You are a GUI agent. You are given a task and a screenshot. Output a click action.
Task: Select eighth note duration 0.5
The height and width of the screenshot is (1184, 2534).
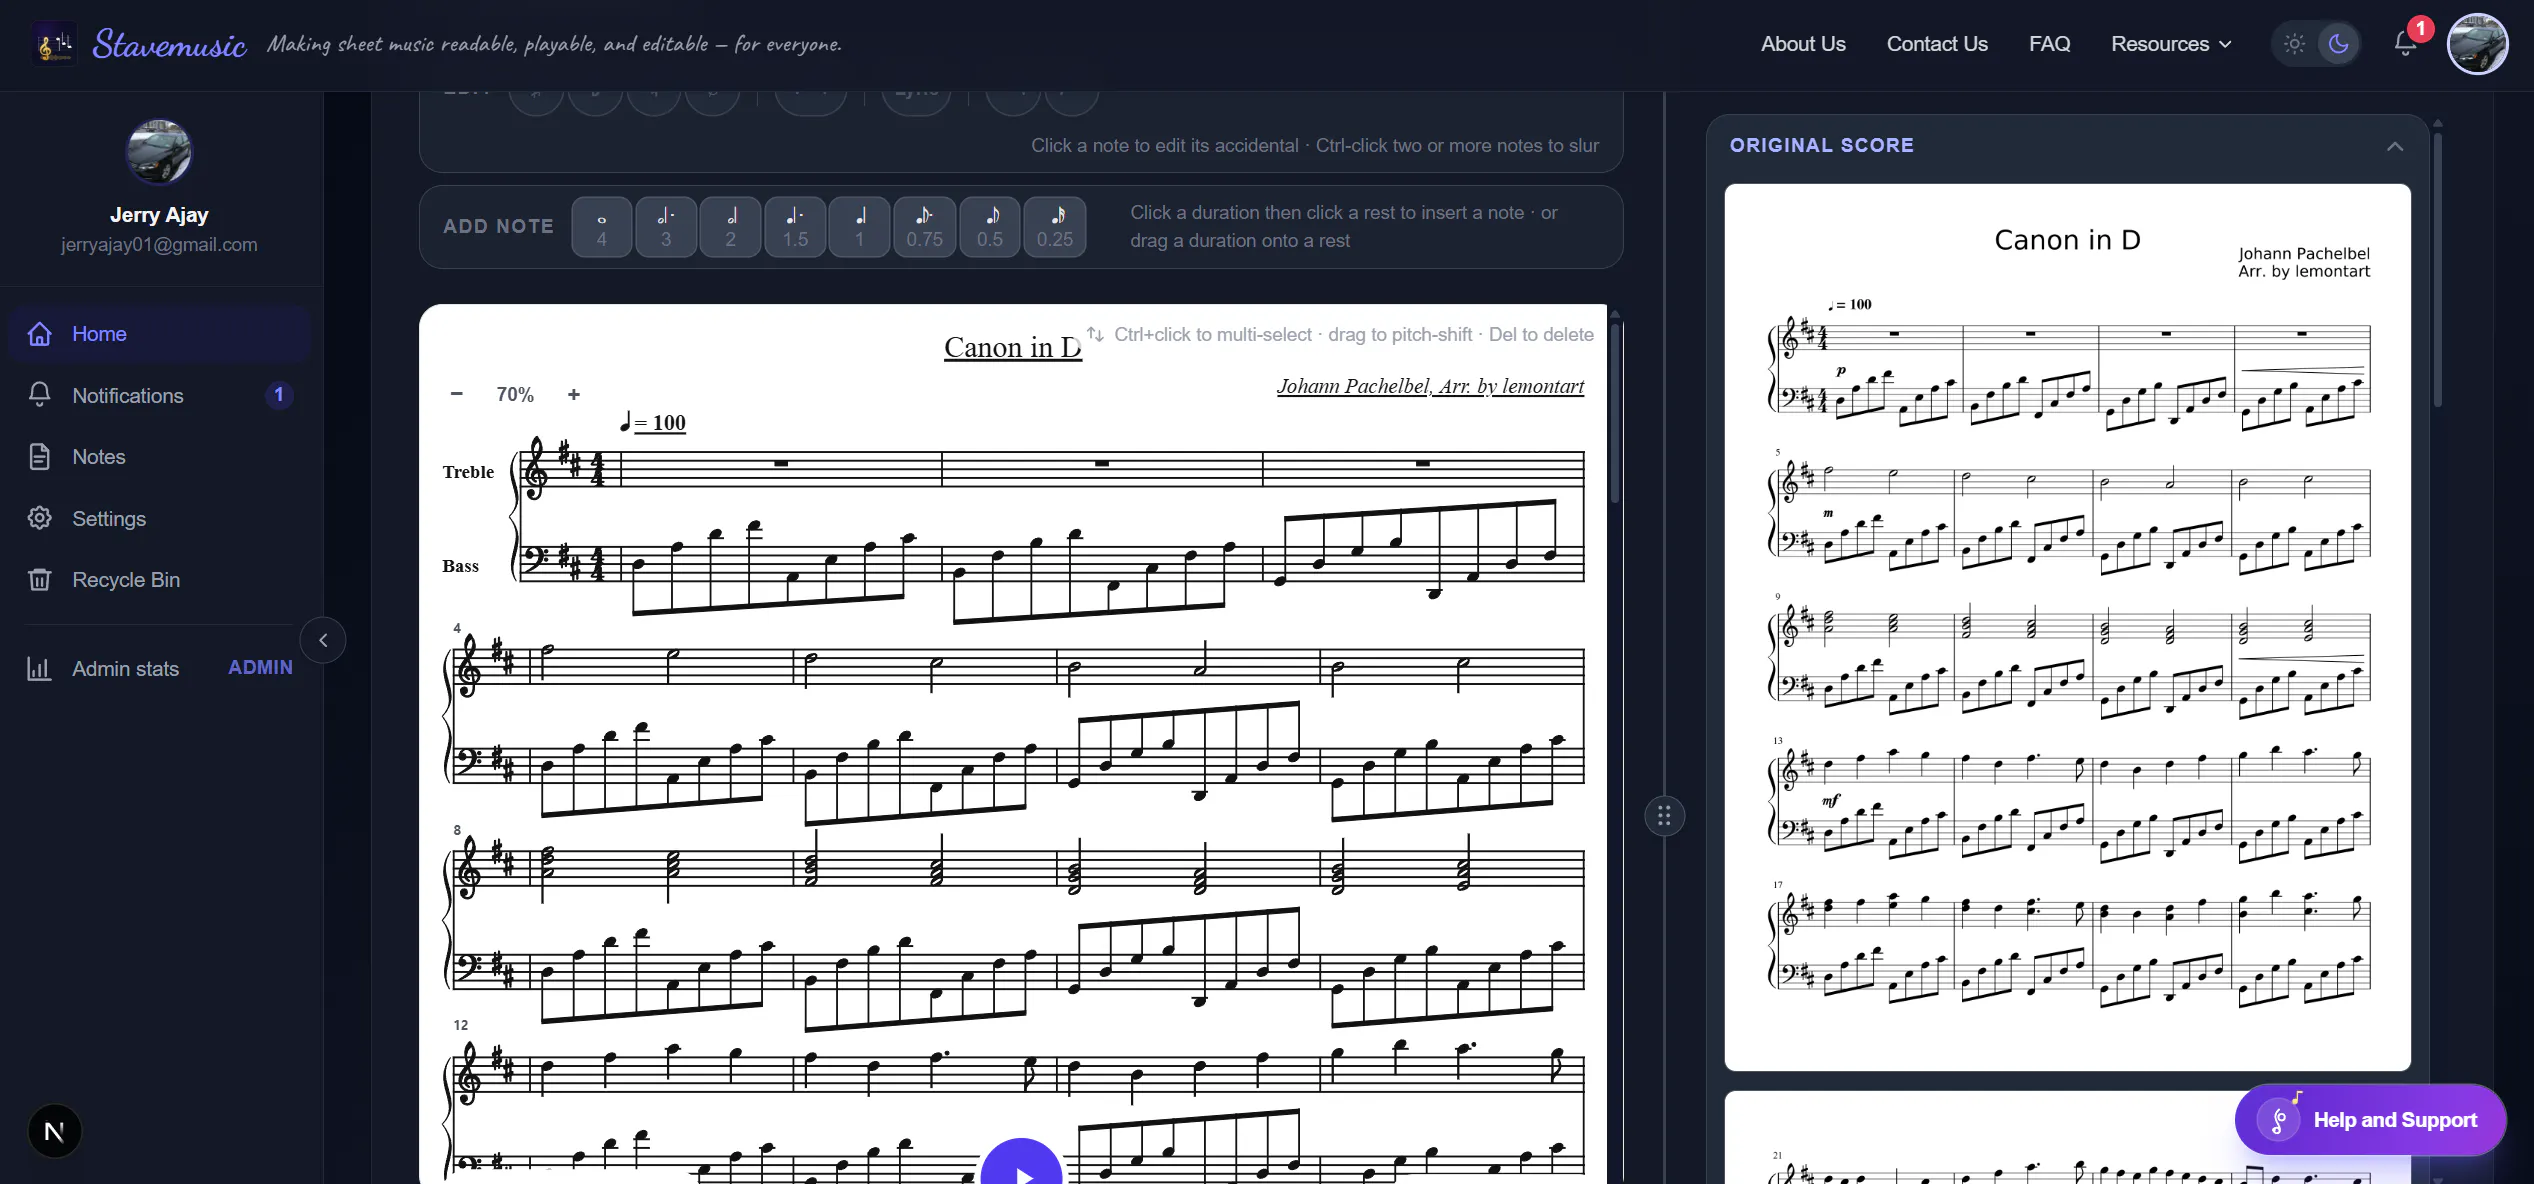coord(990,227)
